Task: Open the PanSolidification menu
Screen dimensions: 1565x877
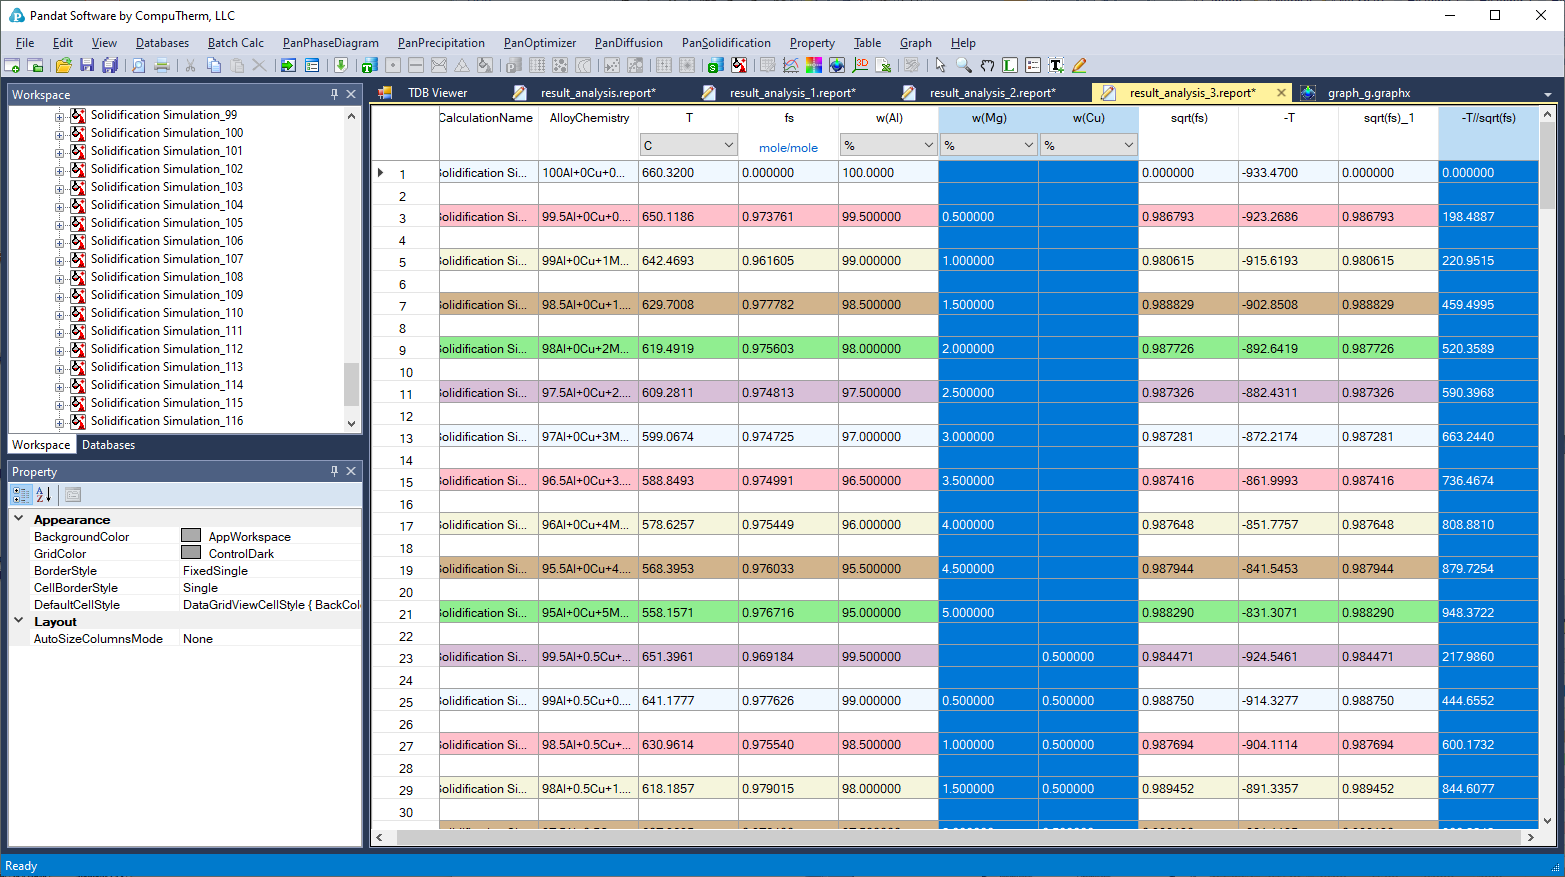Action: 726,43
